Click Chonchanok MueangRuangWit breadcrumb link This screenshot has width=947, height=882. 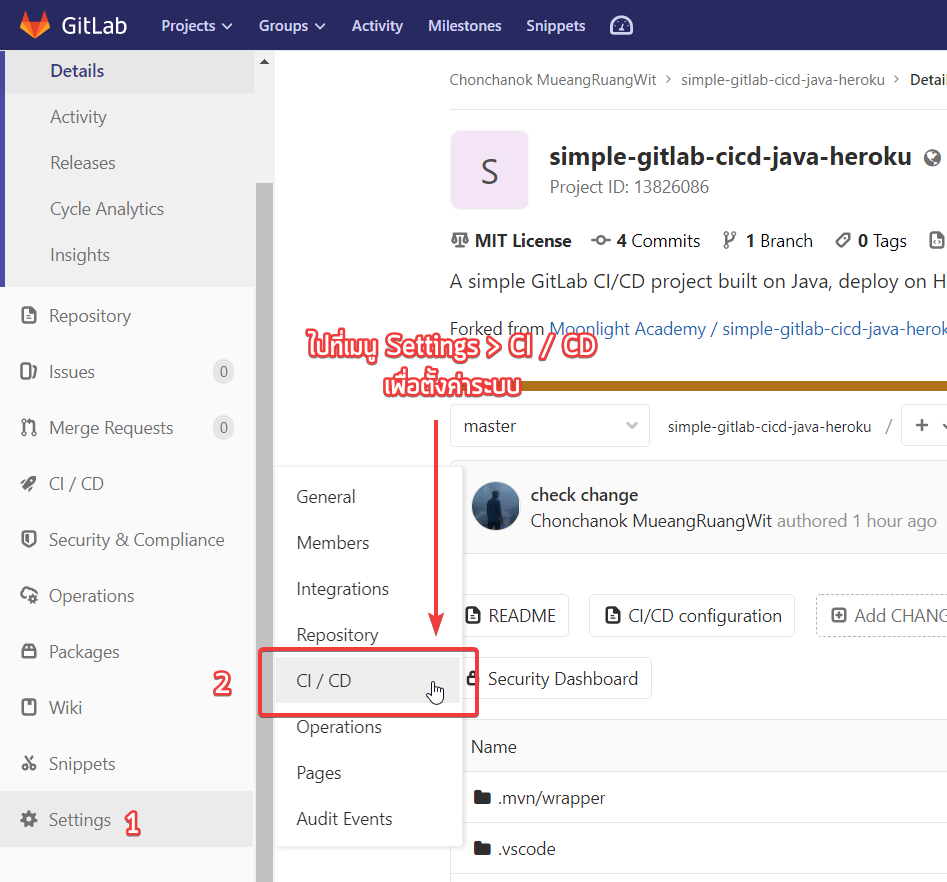552,80
